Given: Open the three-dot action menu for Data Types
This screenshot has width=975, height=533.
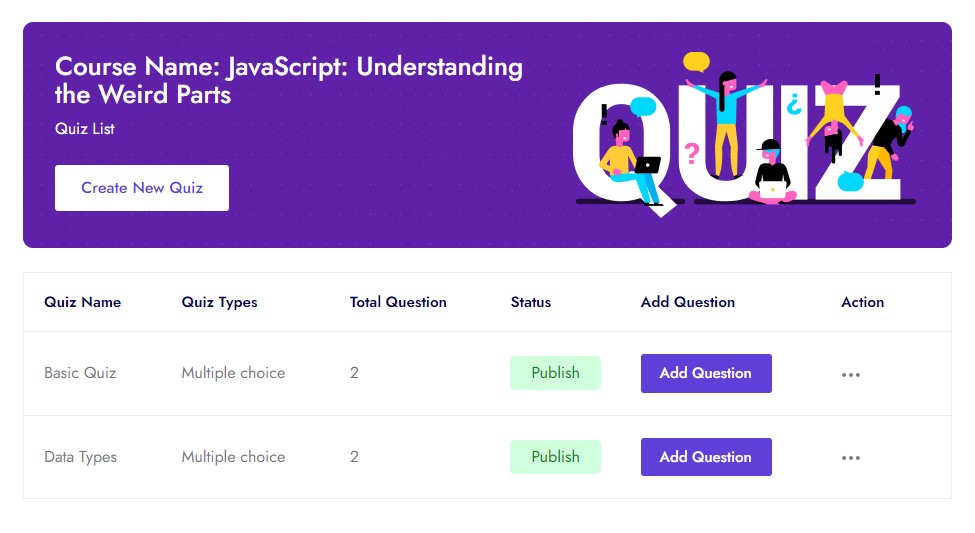Looking at the screenshot, I should tap(851, 458).
